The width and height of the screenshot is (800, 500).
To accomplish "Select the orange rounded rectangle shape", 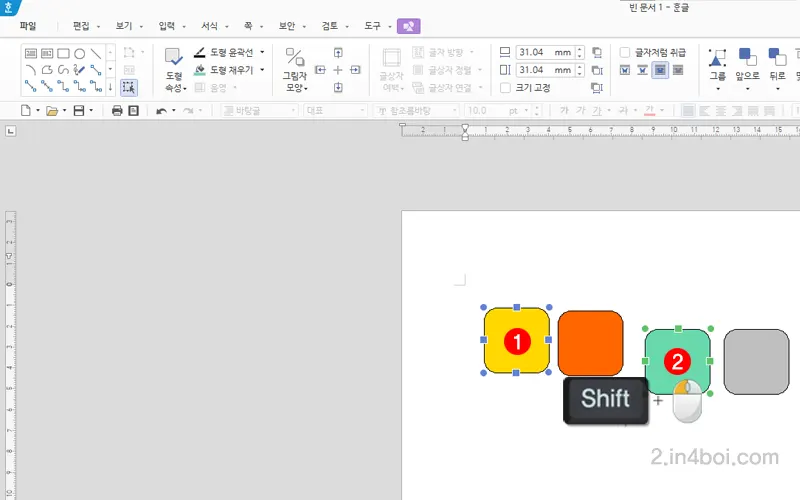I will point(590,343).
